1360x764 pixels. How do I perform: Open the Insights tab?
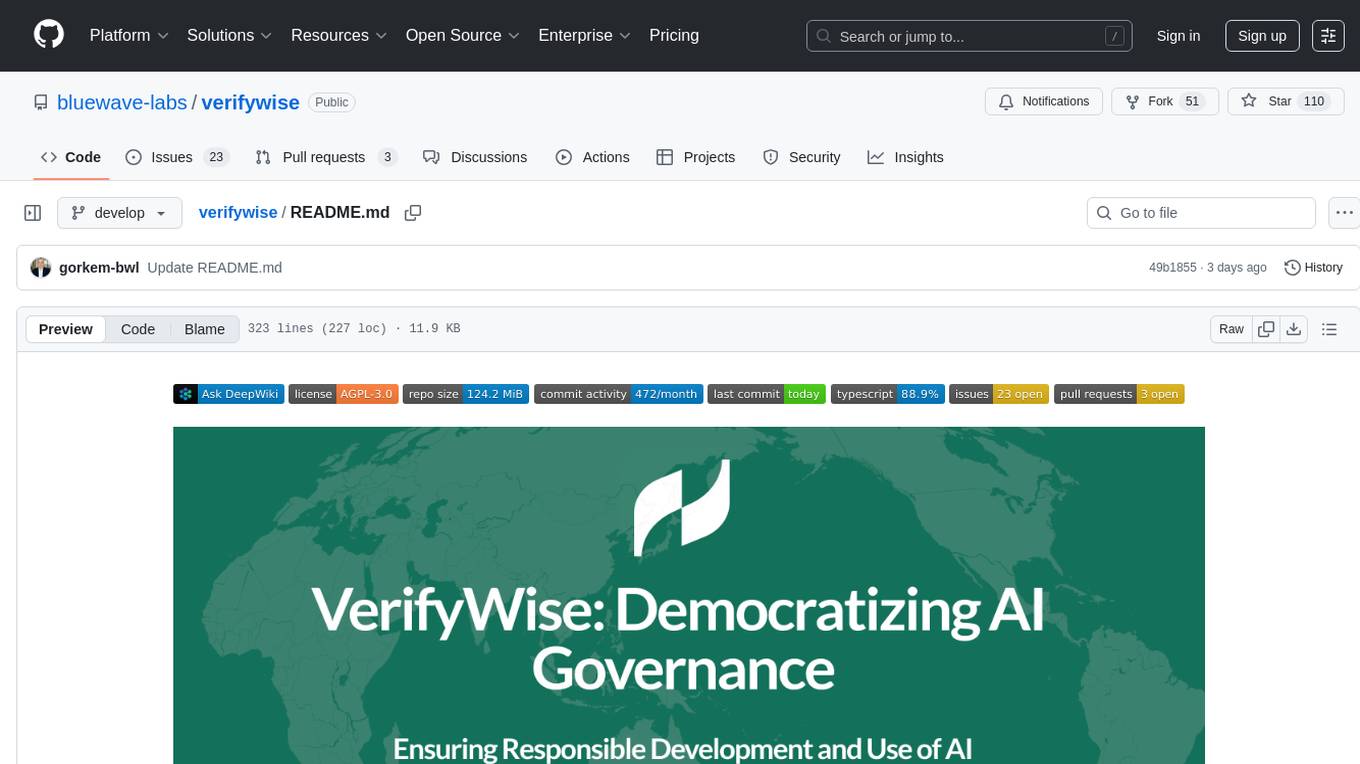(x=905, y=157)
